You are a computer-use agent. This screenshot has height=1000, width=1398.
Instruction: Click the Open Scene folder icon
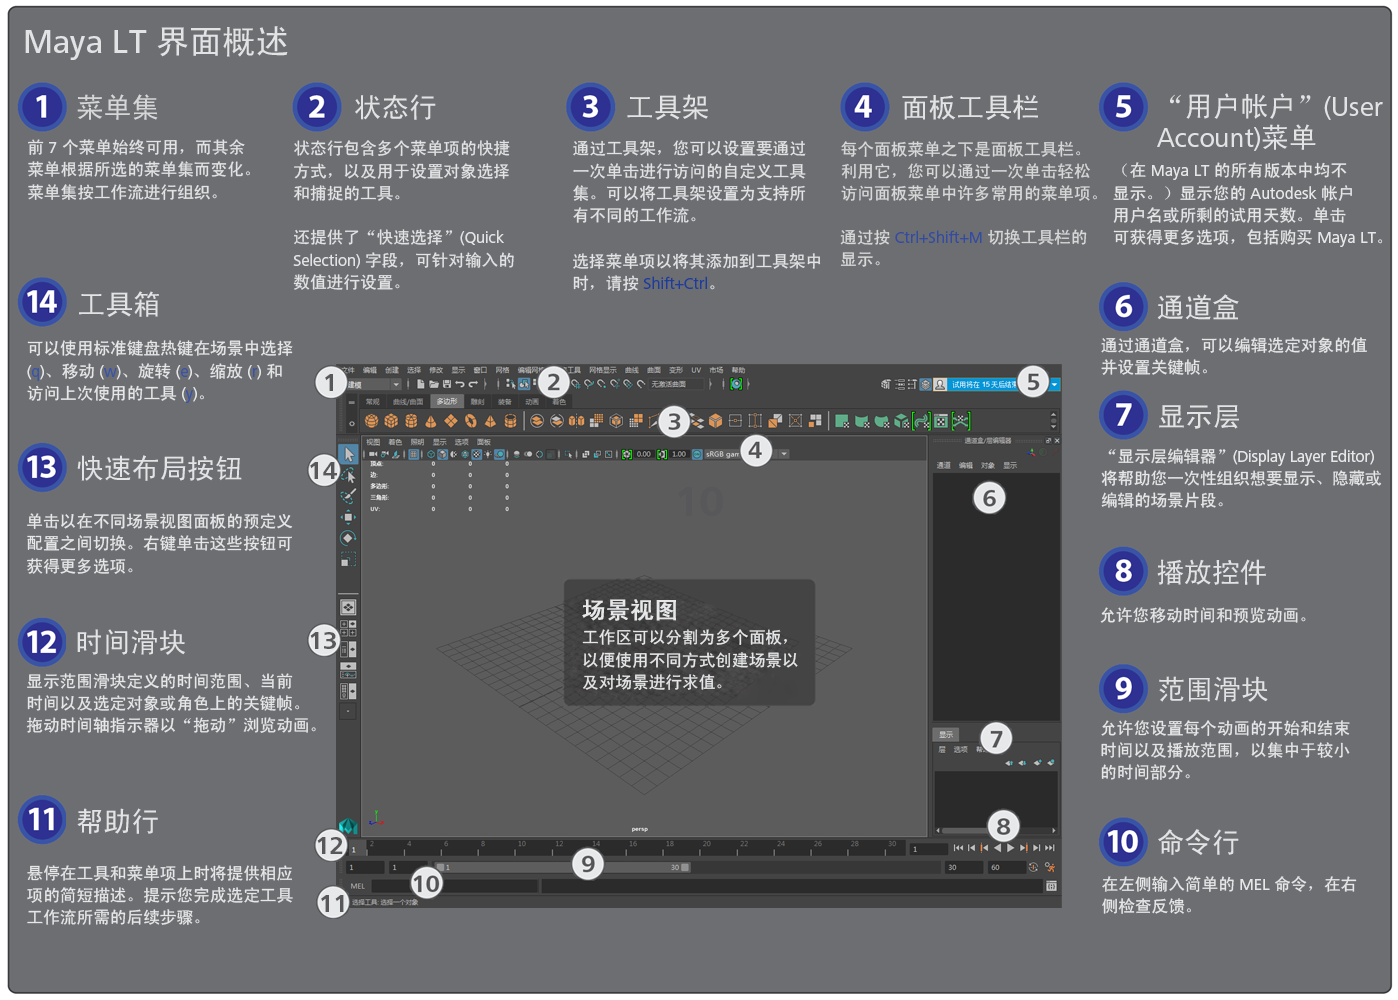[x=434, y=384]
